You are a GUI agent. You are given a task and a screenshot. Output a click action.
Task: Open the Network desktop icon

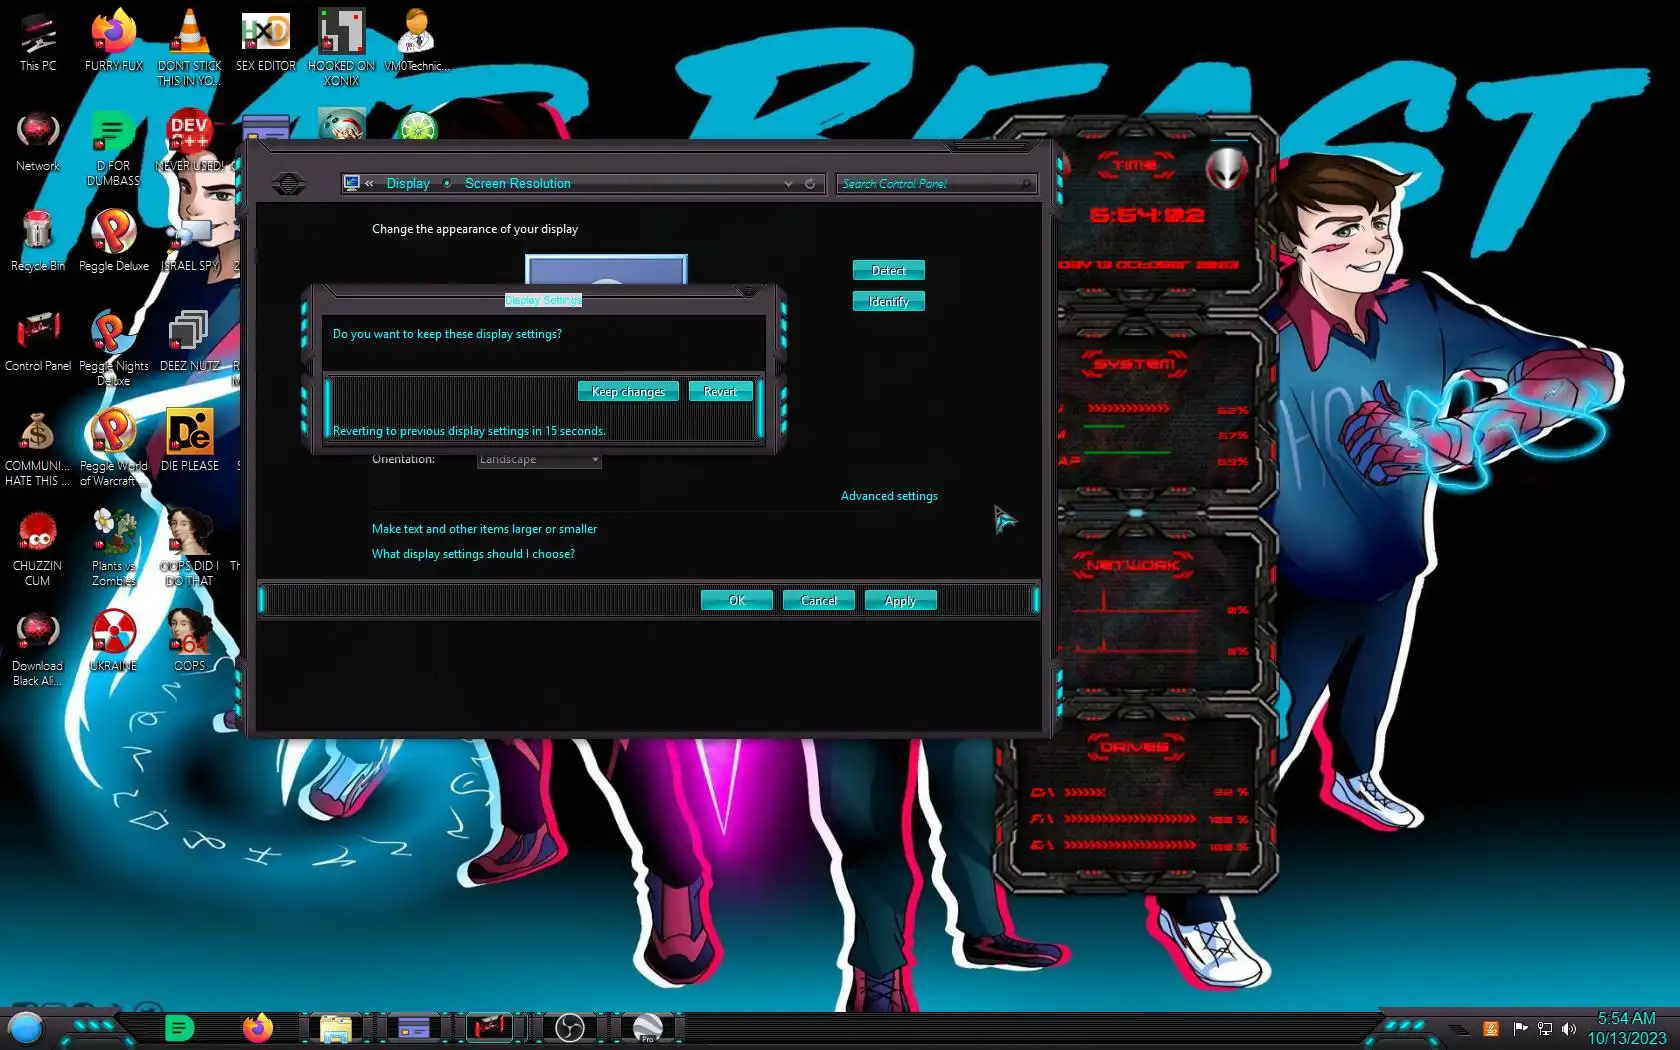pyautogui.click(x=38, y=140)
